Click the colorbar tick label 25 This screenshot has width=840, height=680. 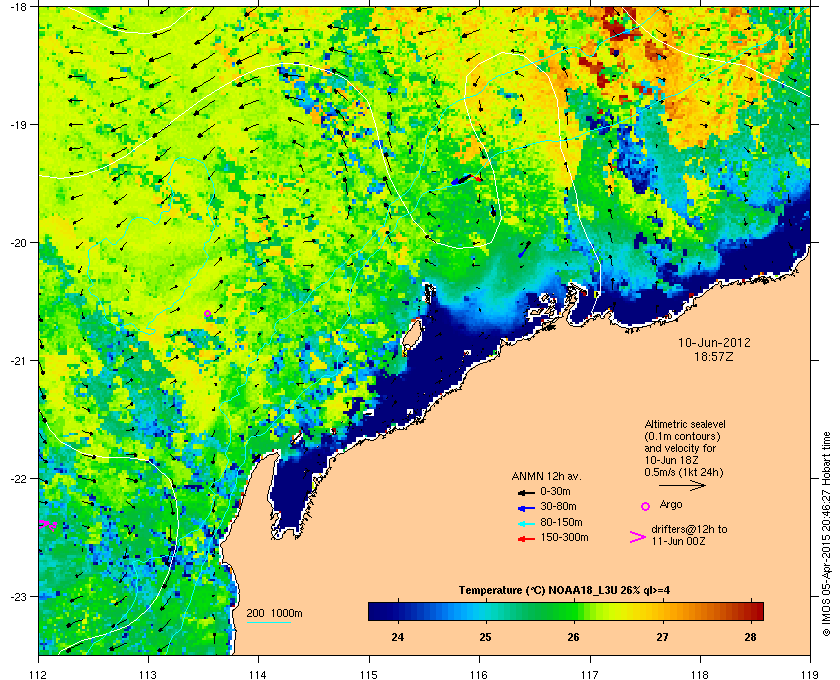[485, 637]
